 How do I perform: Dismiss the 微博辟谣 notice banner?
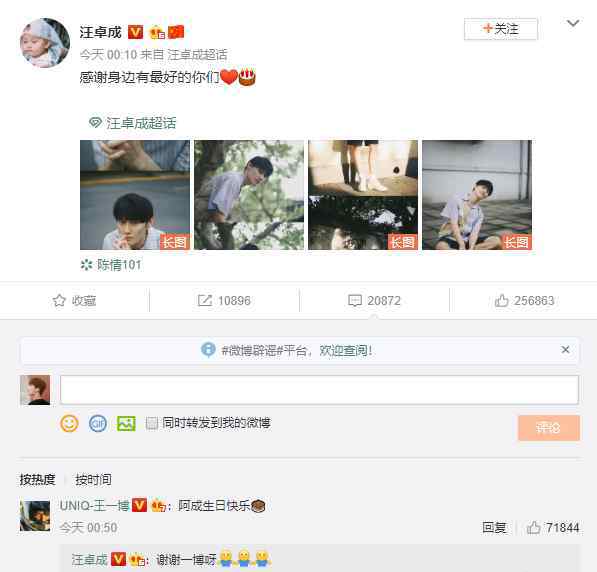click(x=565, y=350)
